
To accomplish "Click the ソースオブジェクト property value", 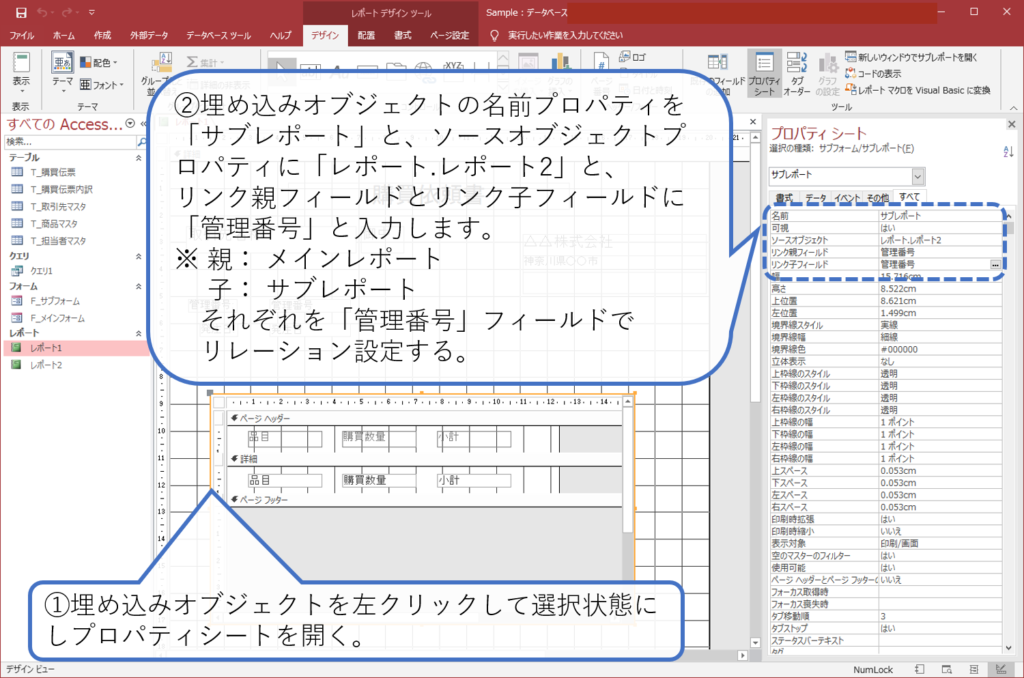I will [940, 240].
